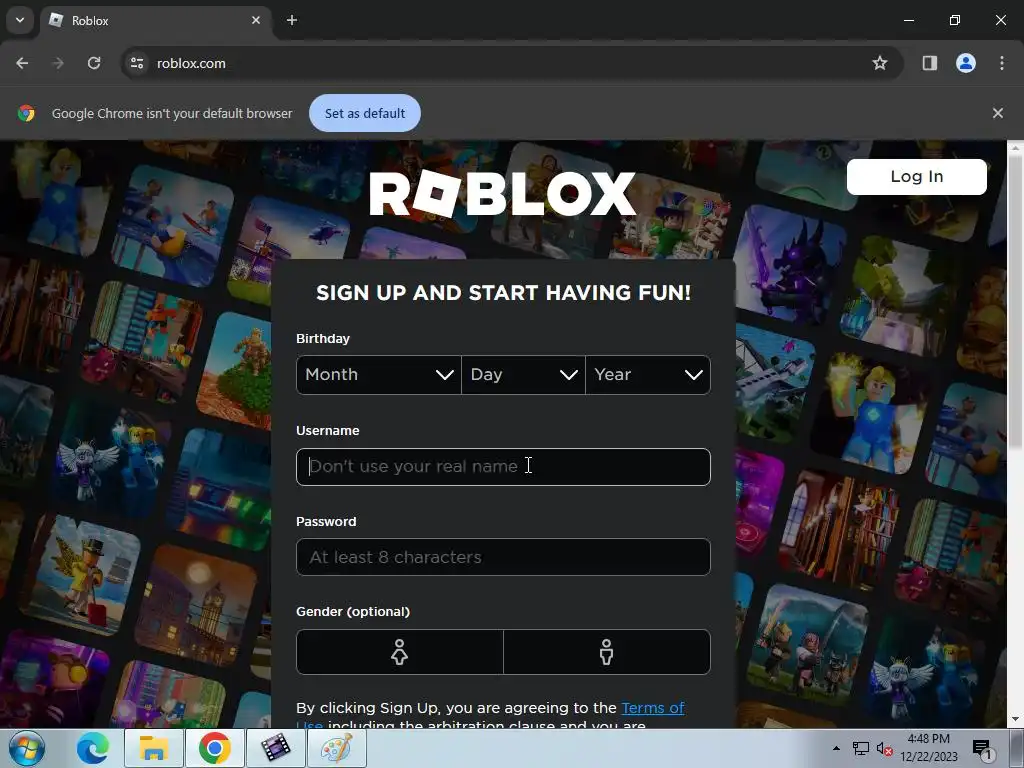
Task: Open the Chrome profile avatar
Action: click(966, 63)
